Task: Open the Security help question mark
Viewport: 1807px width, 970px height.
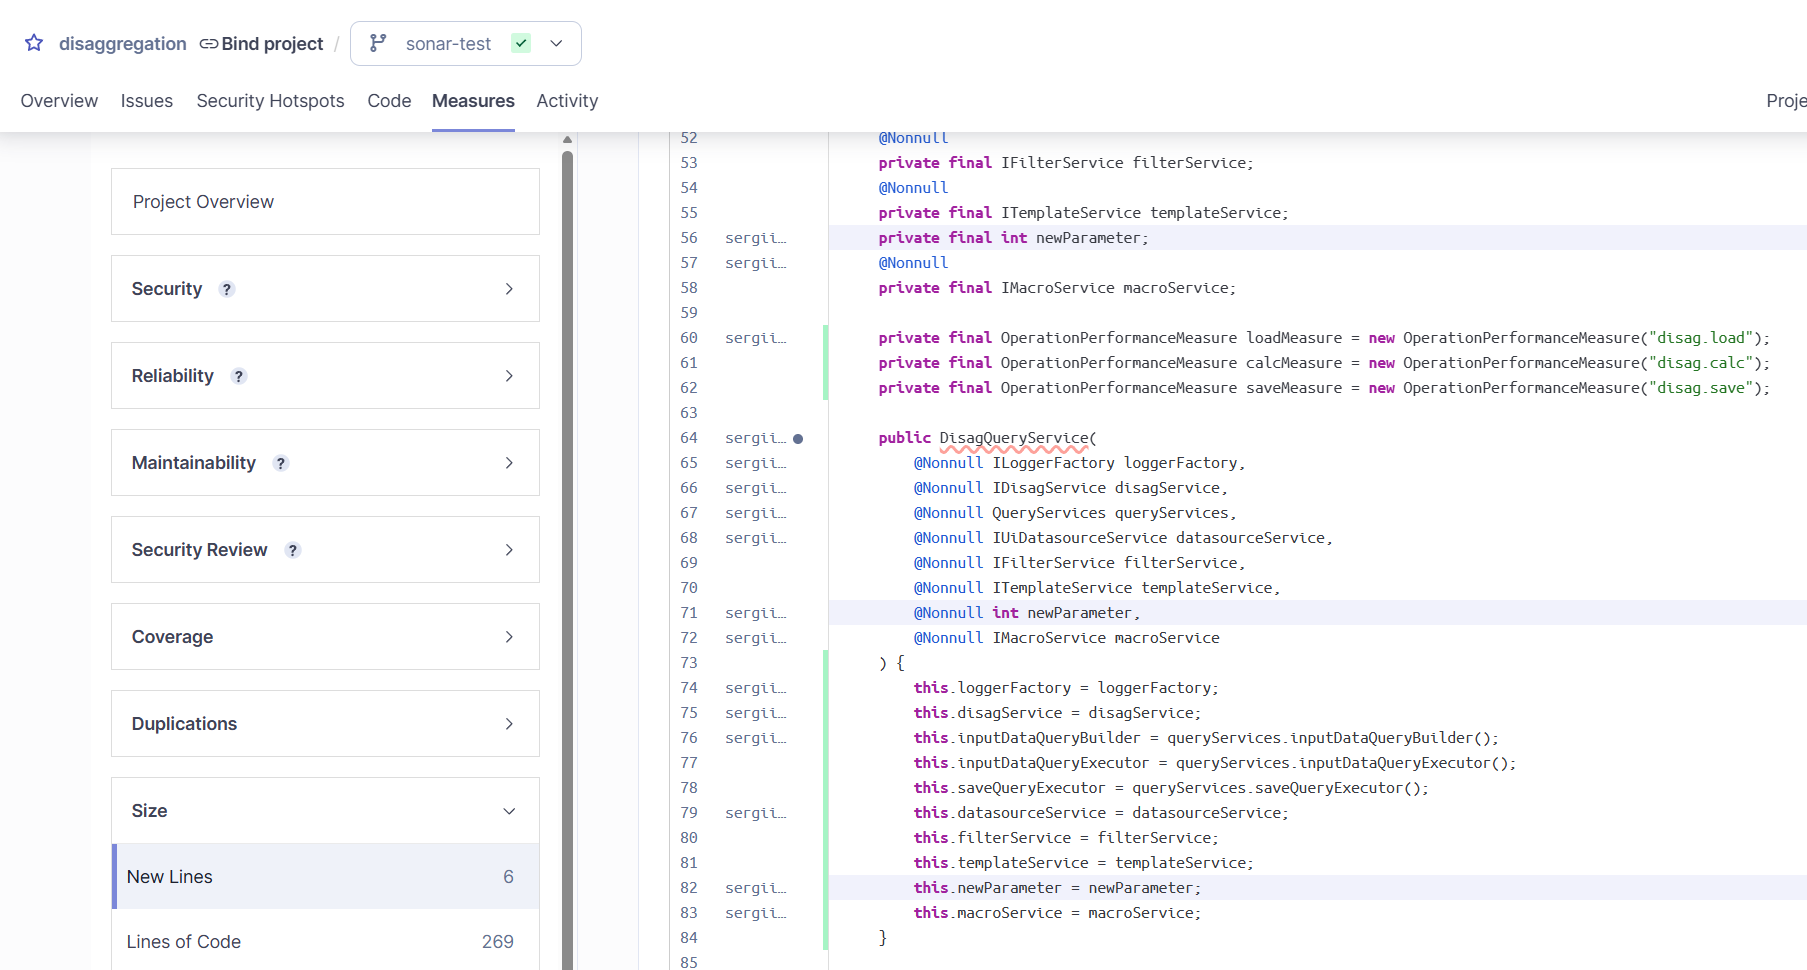Action: pos(227,289)
